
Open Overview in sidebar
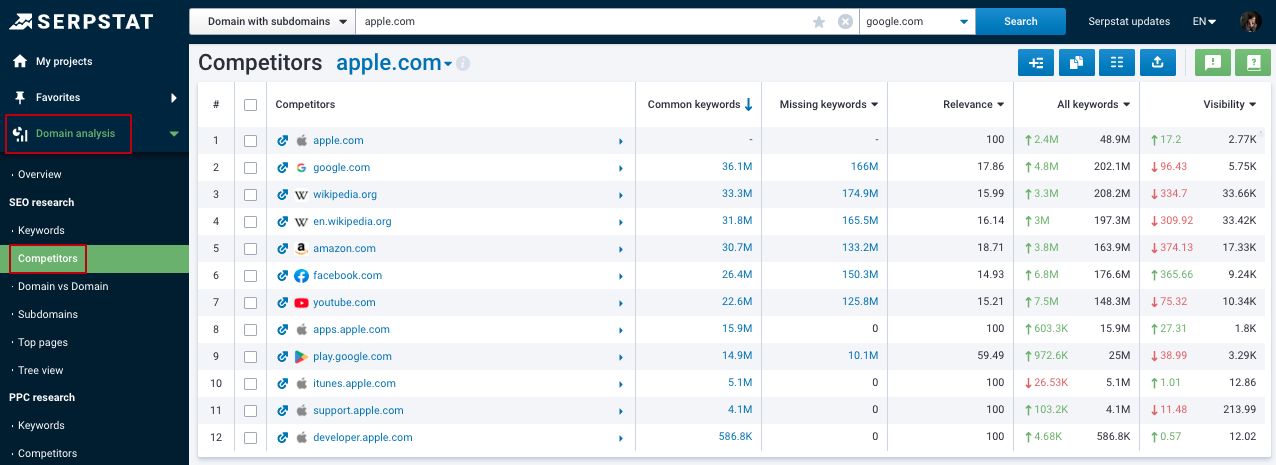click(40, 175)
